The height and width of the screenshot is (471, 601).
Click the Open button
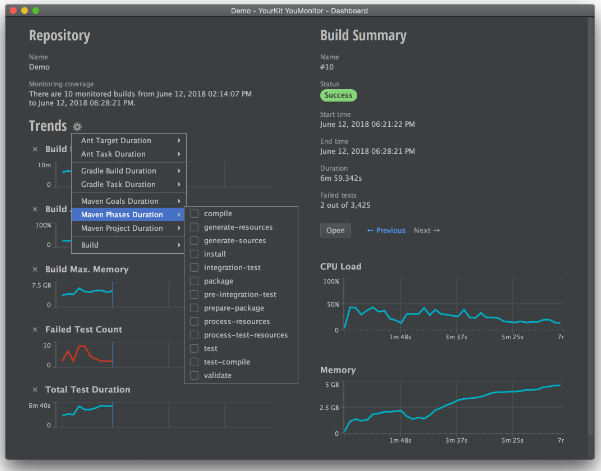point(335,230)
